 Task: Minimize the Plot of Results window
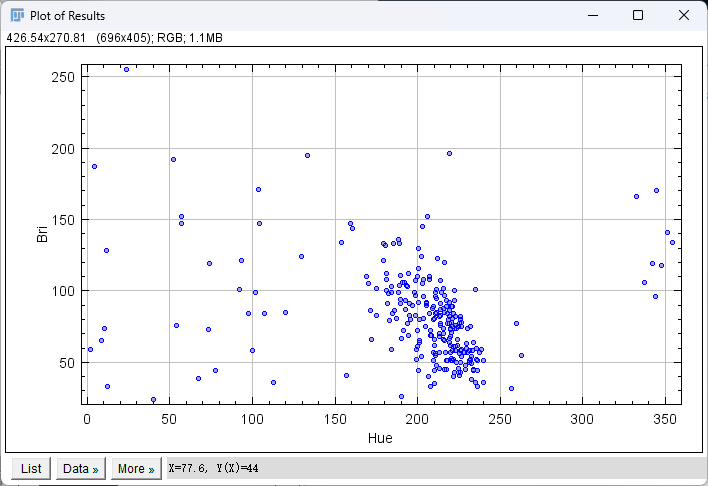click(593, 15)
